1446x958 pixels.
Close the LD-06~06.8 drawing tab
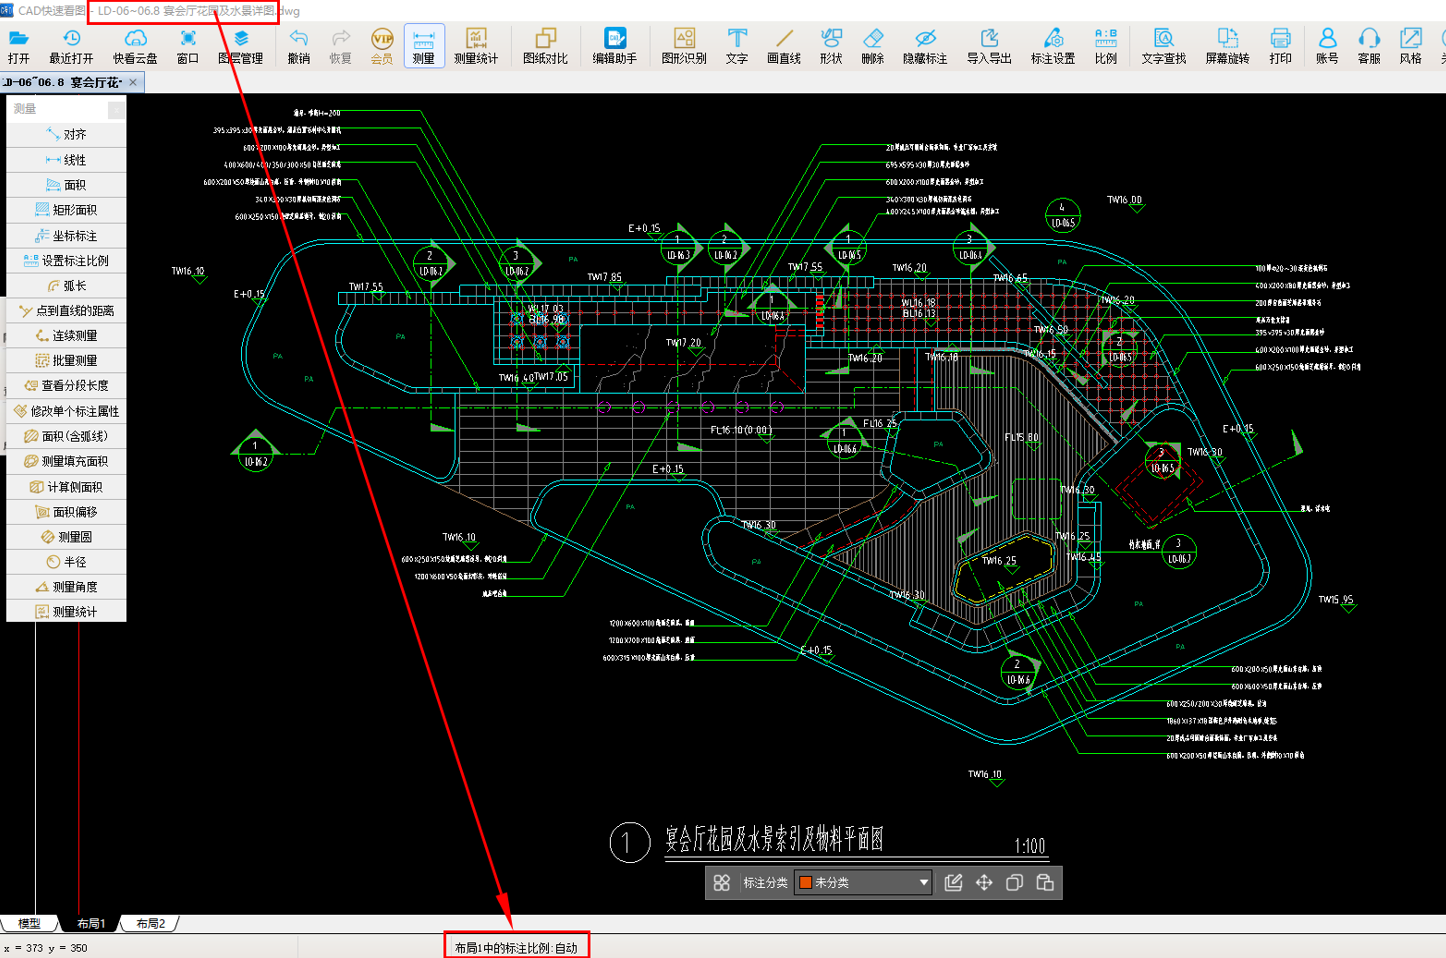(133, 82)
